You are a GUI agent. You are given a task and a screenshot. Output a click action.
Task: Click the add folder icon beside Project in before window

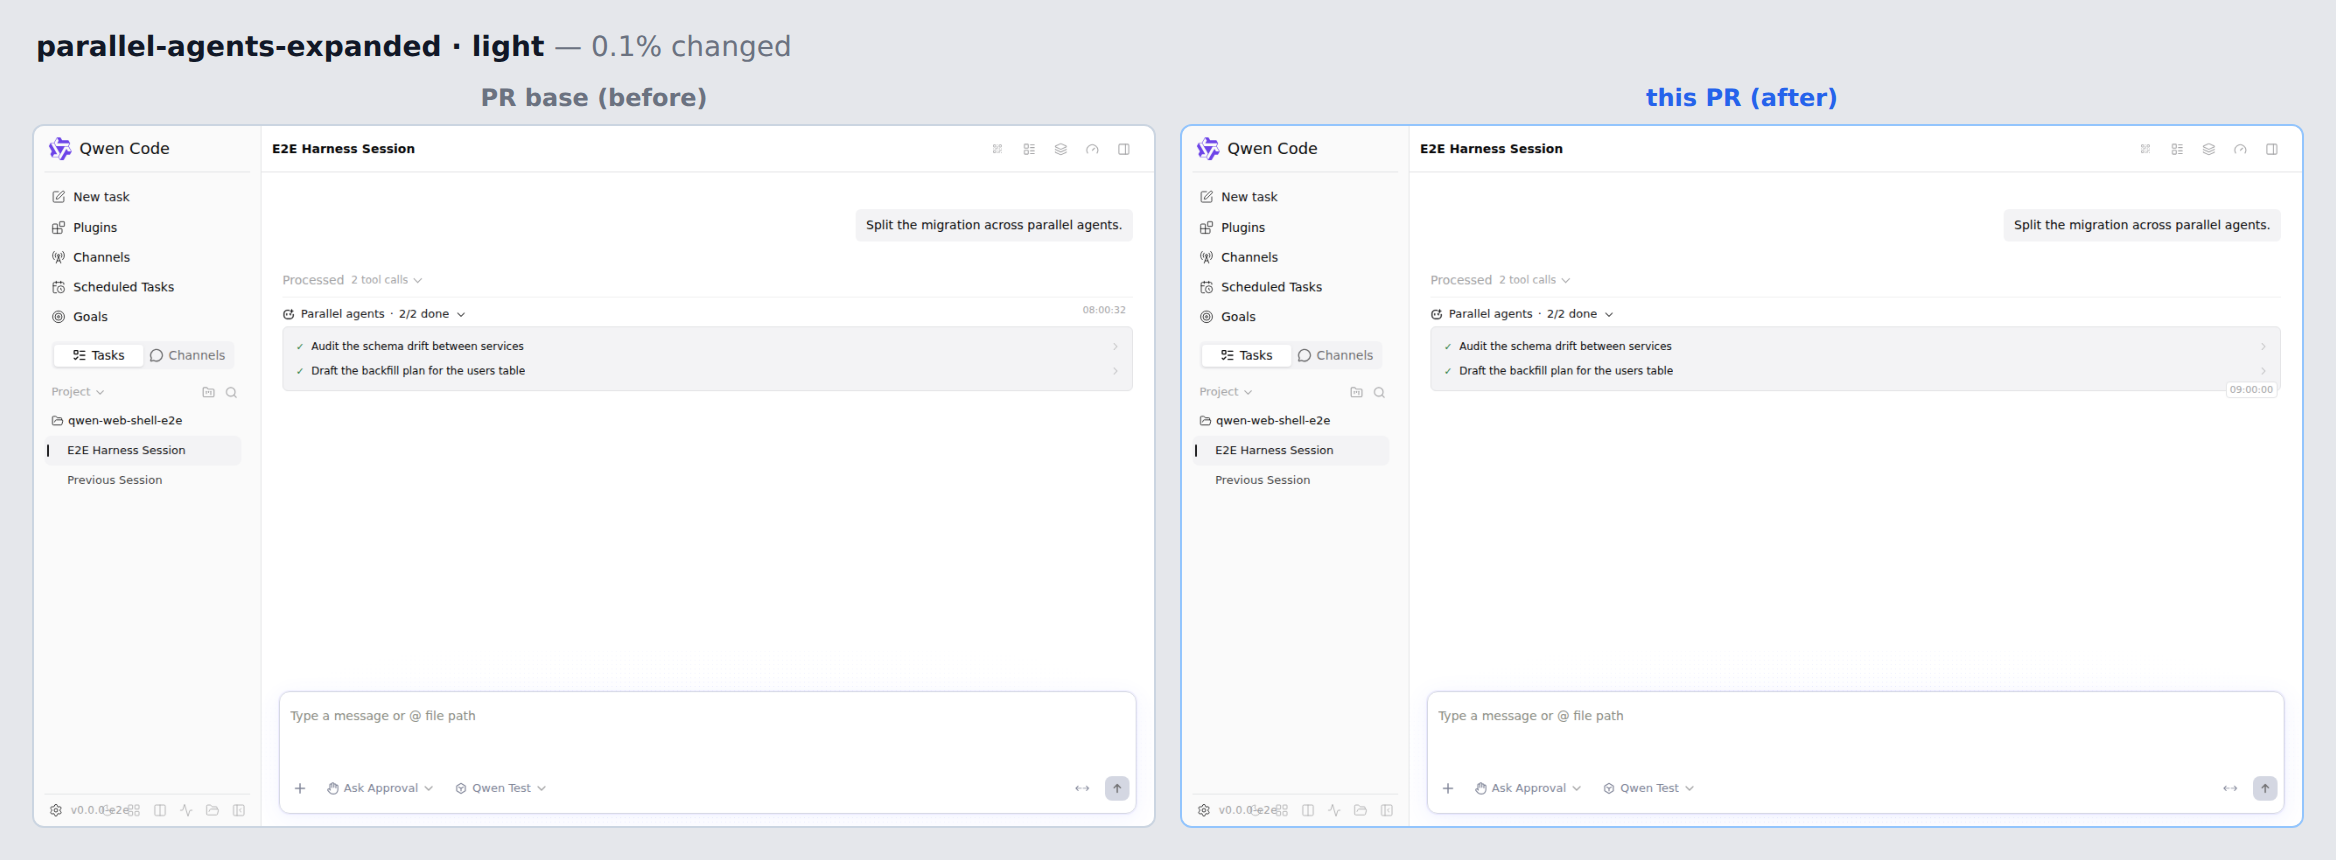click(x=208, y=392)
